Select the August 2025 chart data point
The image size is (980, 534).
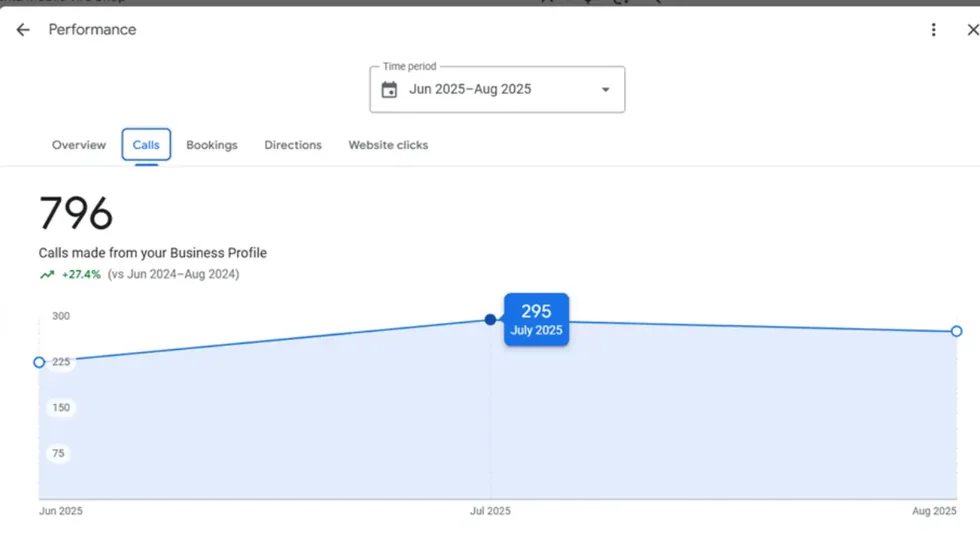point(956,331)
